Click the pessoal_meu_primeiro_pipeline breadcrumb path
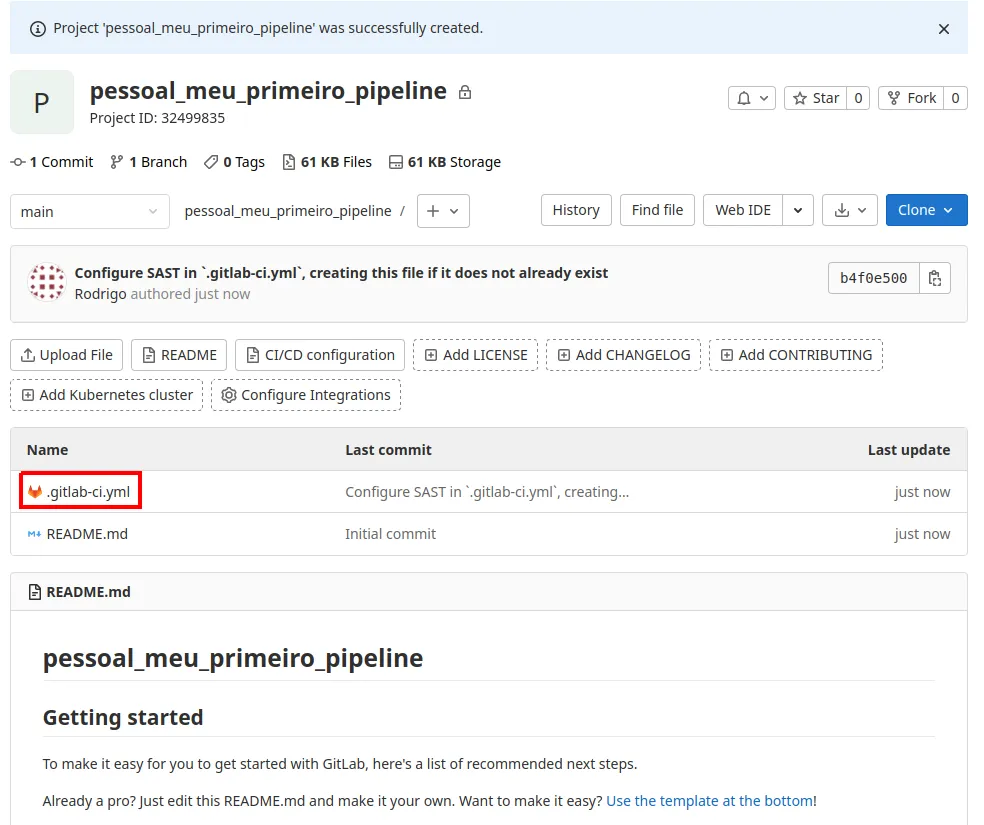 (288, 211)
